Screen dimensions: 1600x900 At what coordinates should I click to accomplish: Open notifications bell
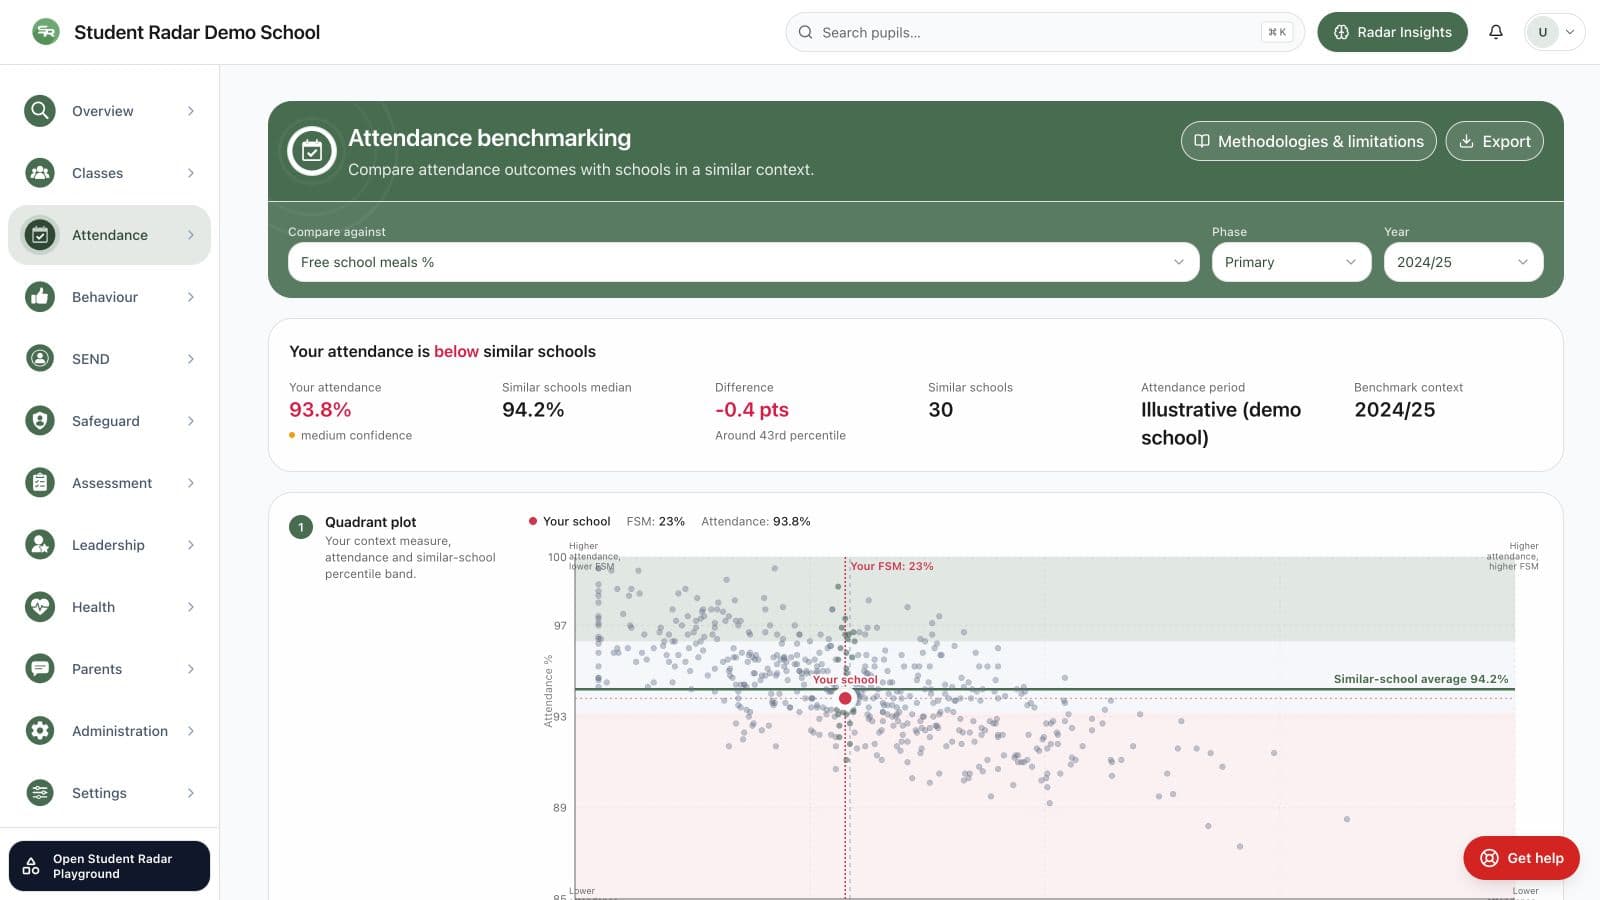click(x=1496, y=32)
